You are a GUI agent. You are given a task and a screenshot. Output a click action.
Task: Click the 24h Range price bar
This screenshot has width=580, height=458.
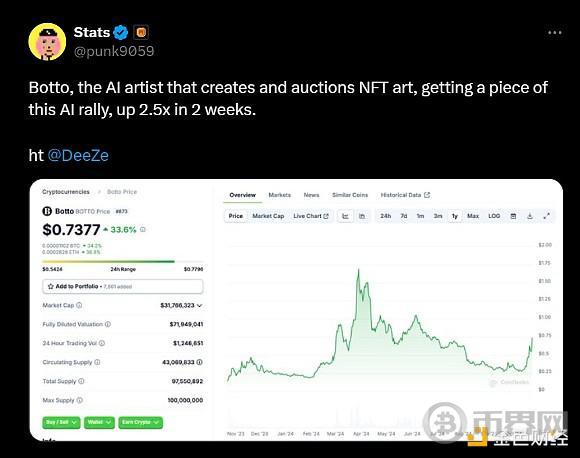point(123,261)
